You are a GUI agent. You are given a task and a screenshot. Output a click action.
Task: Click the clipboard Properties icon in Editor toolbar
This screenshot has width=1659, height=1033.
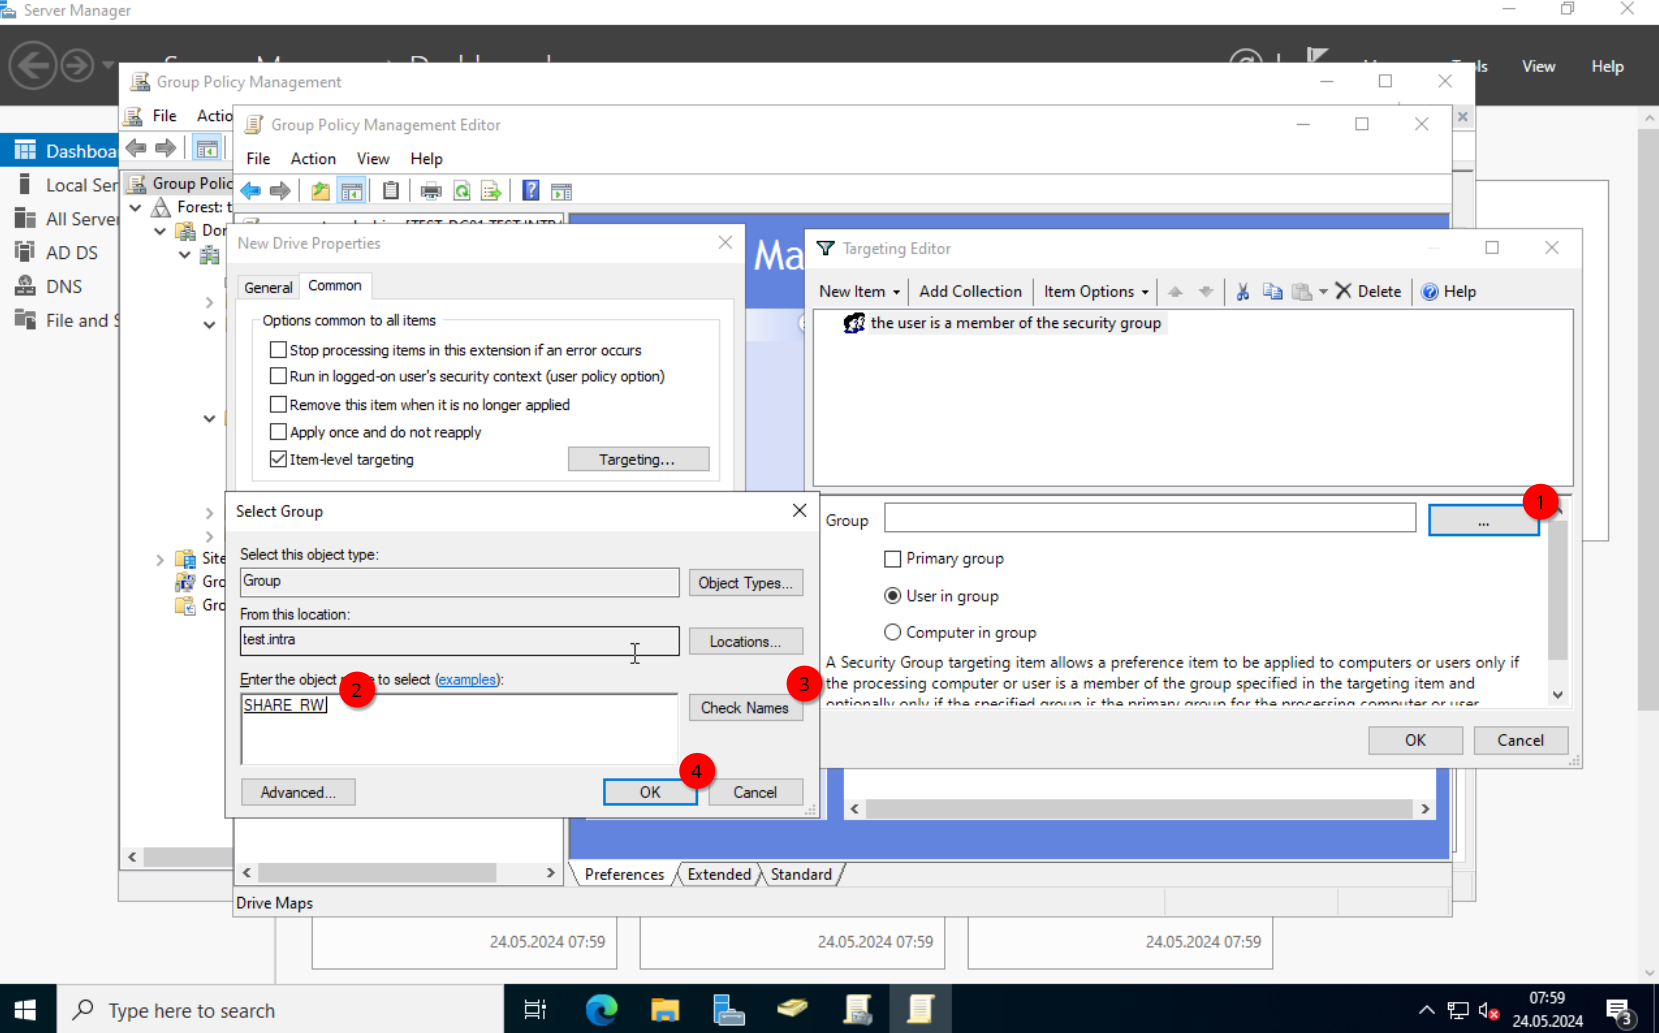click(391, 190)
